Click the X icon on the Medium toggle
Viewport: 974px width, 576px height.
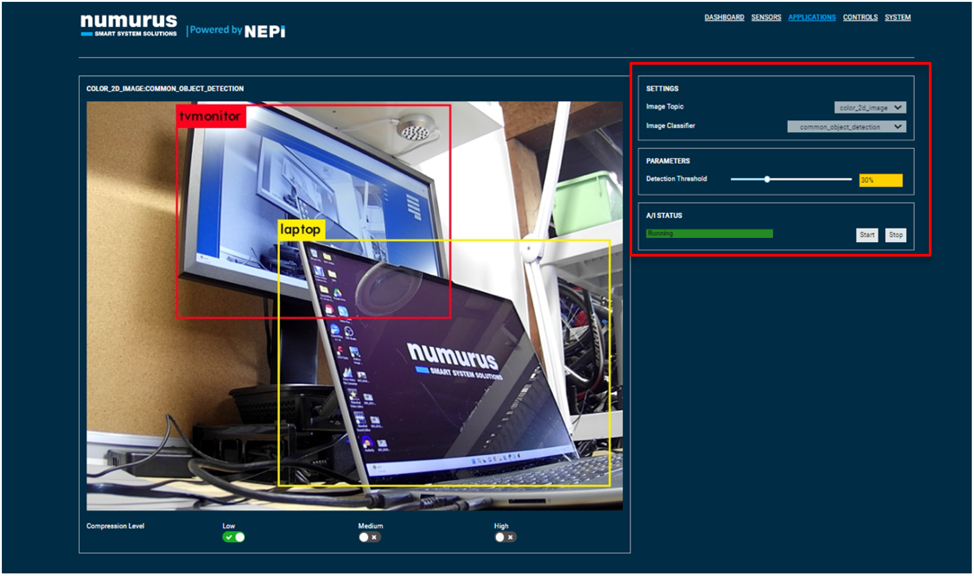coord(376,537)
